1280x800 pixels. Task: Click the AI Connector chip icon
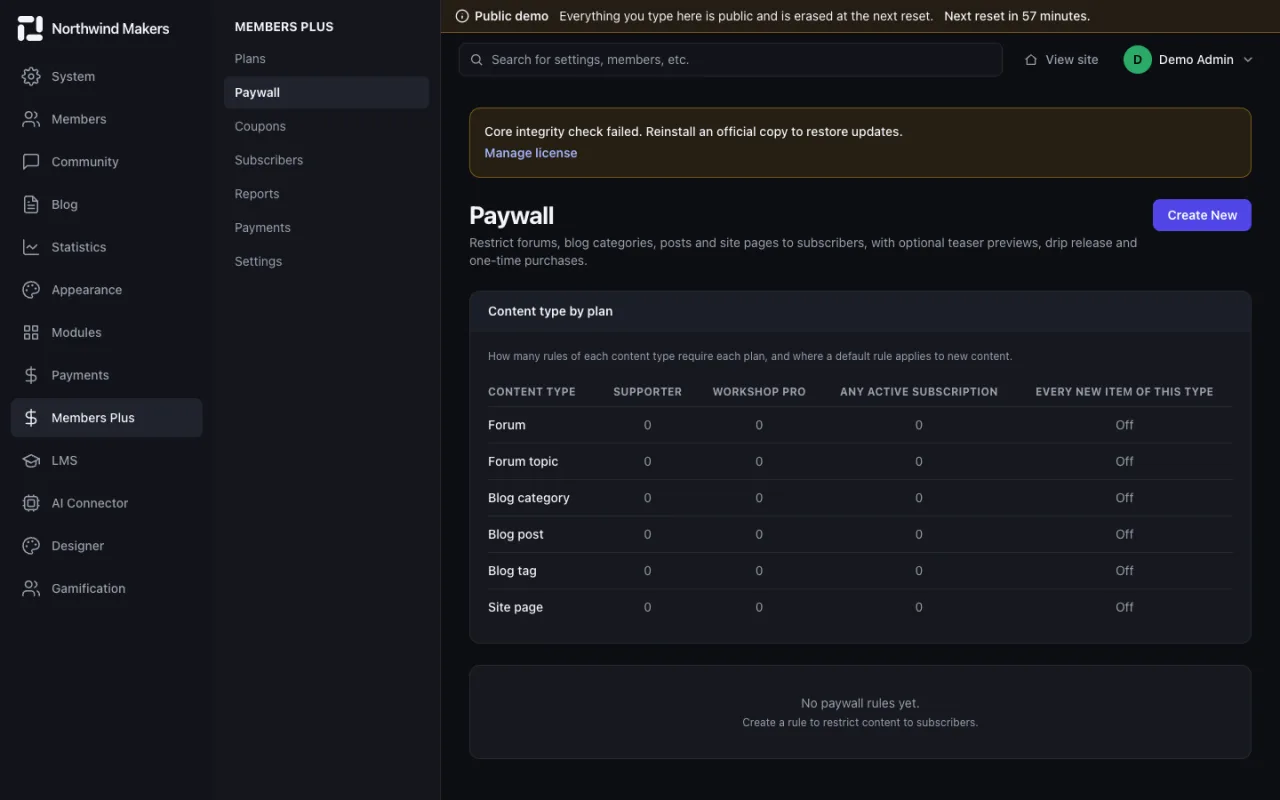[x=31, y=503]
